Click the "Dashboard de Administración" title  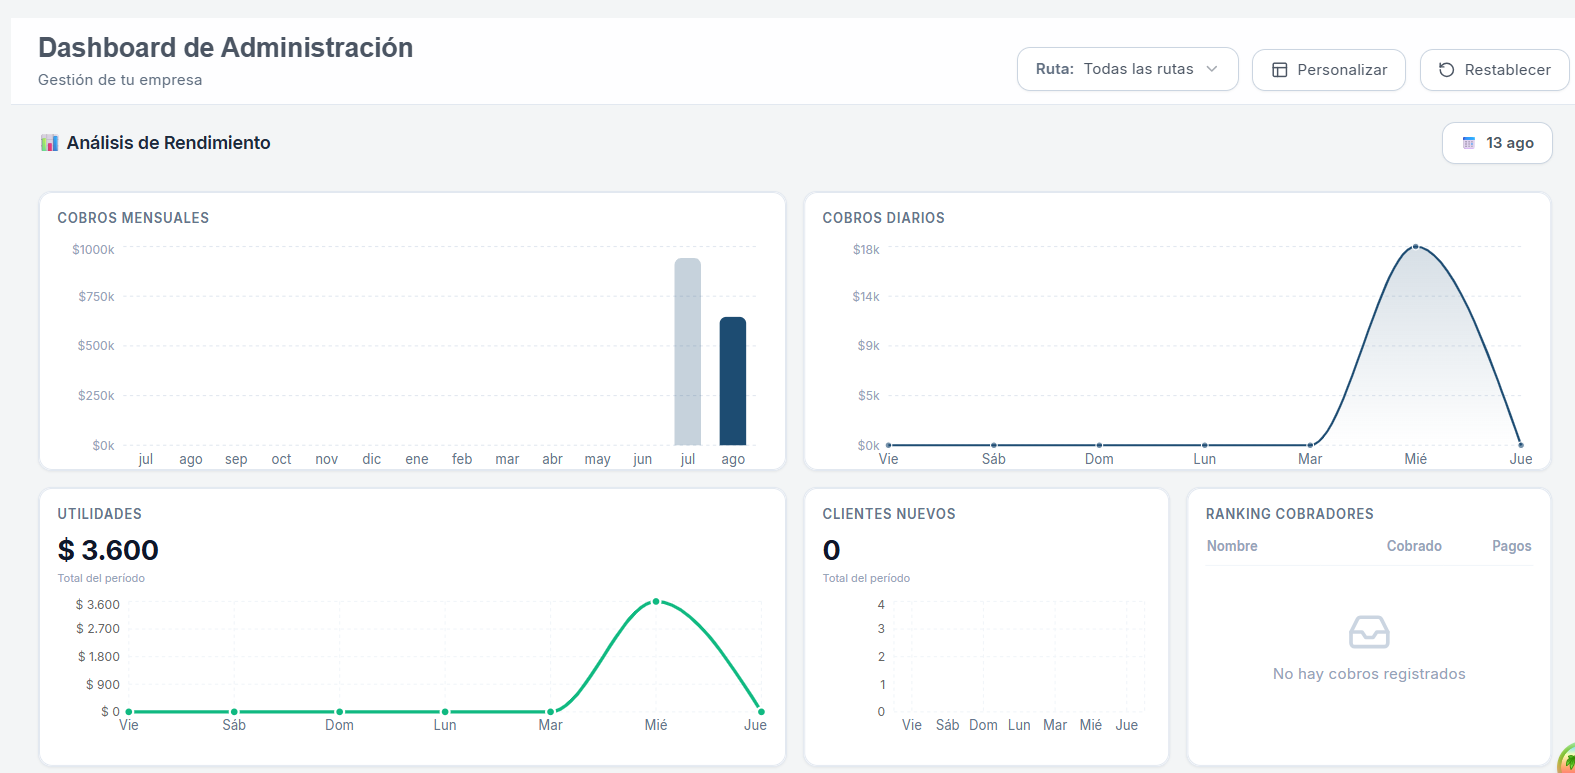[226, 48]
